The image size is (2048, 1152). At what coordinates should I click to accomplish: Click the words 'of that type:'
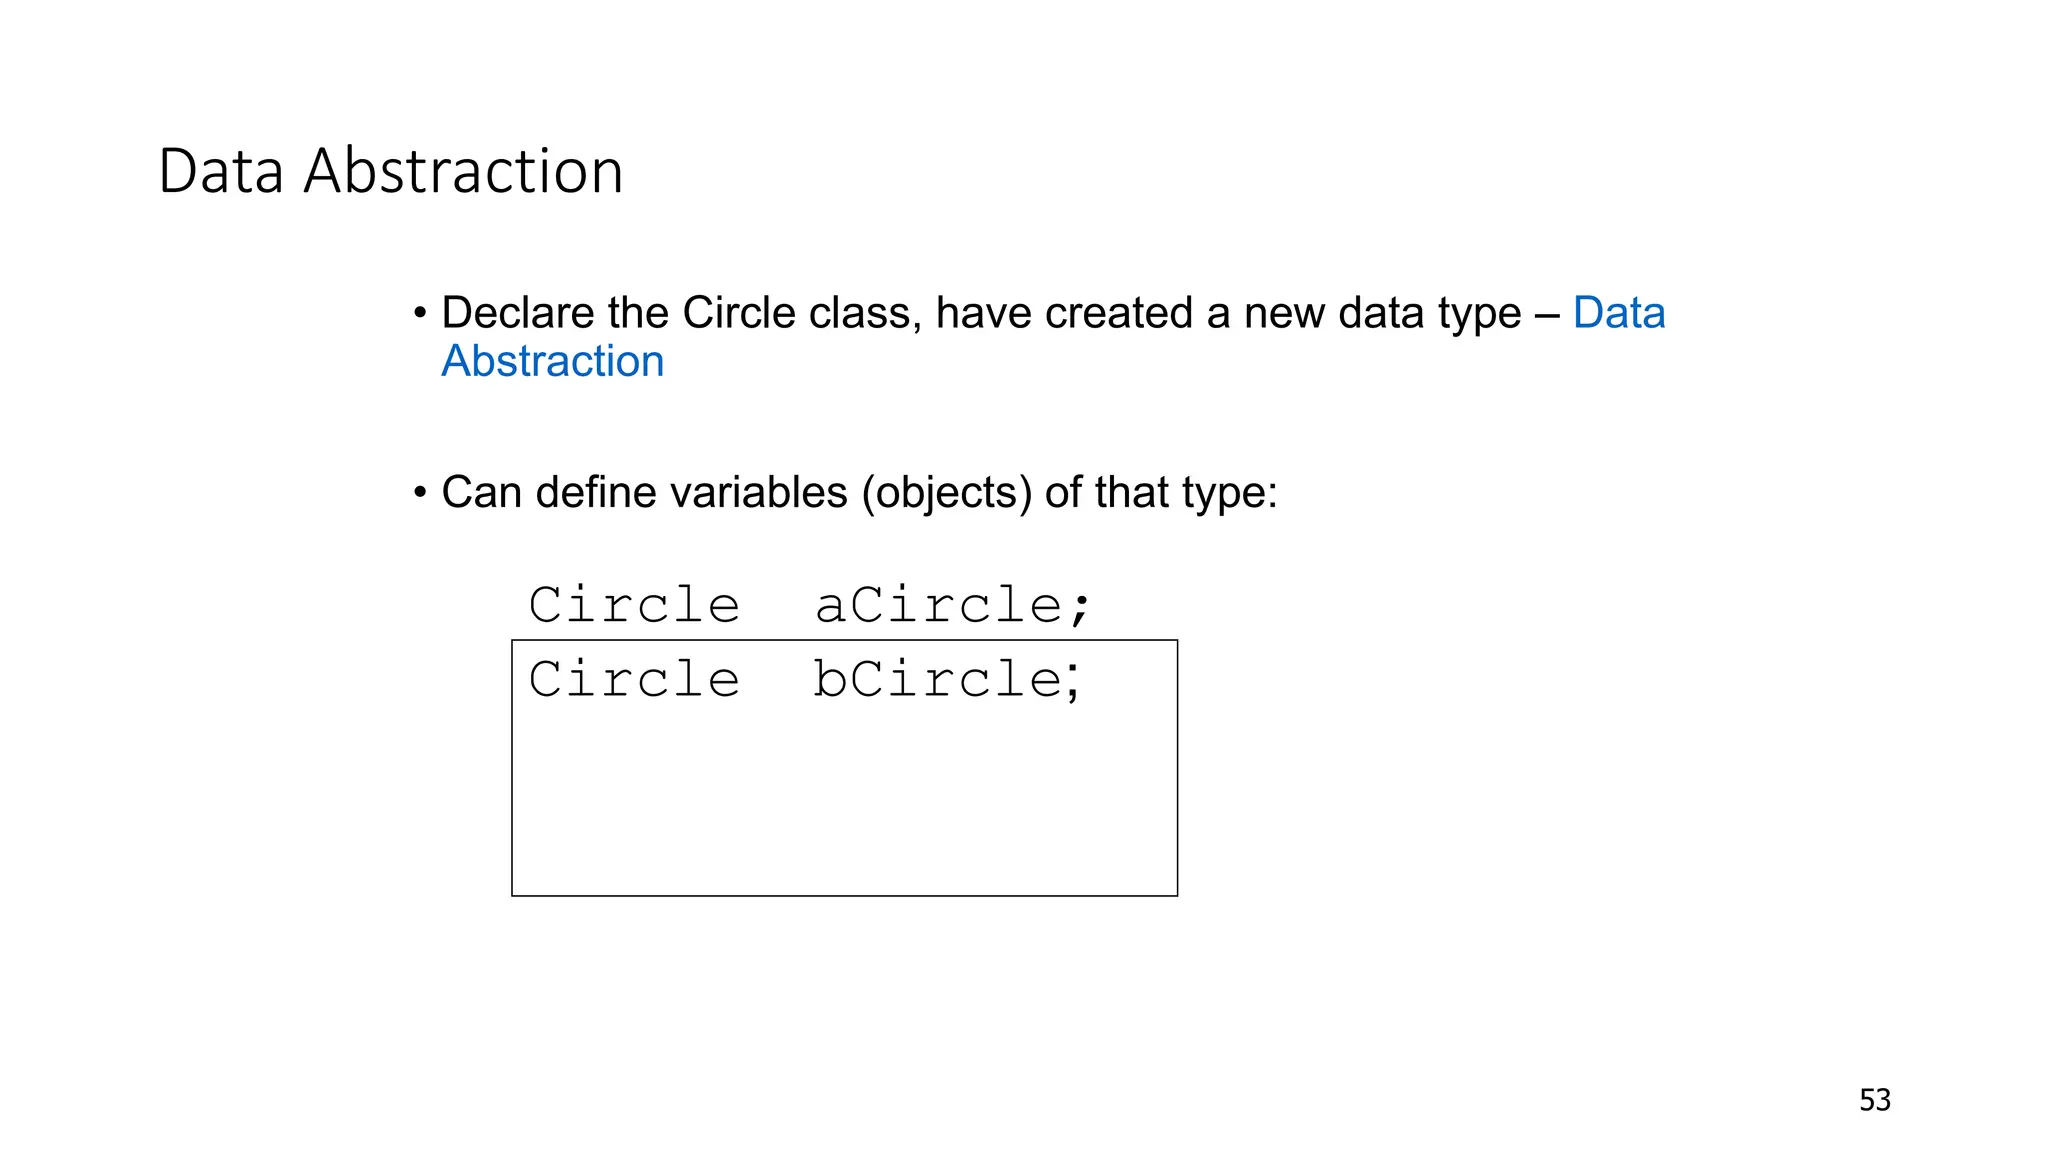coord(1161,492)
